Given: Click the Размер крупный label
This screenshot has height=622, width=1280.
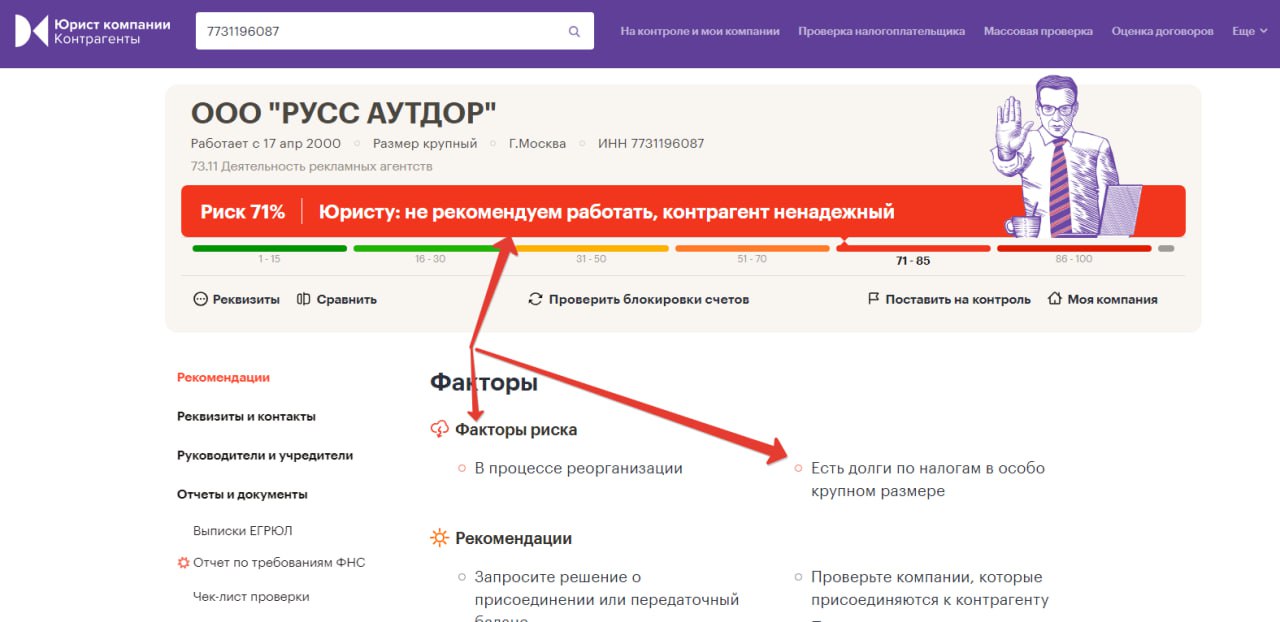Looking at the screenshot, I should pyautogui.click(x=425, y=143).
